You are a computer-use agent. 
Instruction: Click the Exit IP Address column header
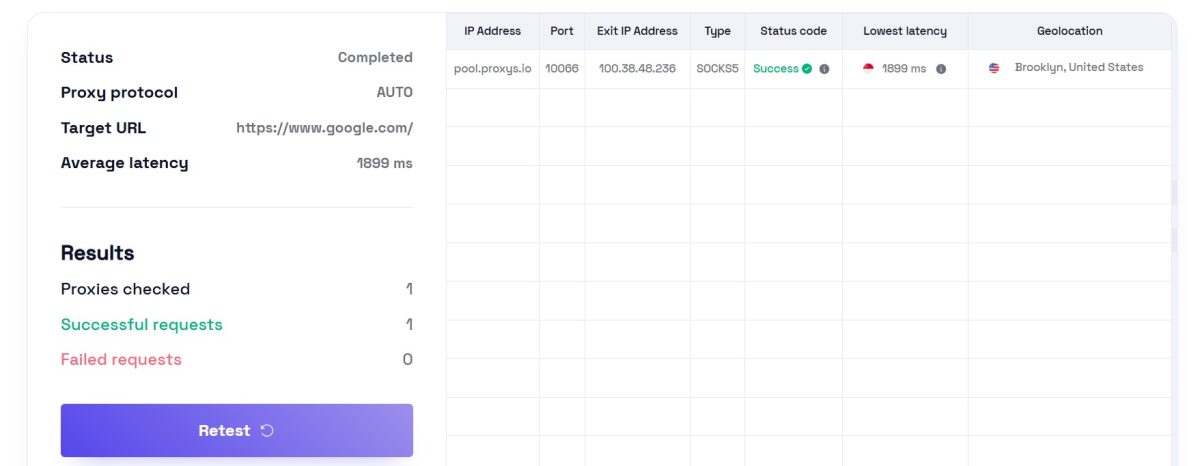tap(637, 31)
